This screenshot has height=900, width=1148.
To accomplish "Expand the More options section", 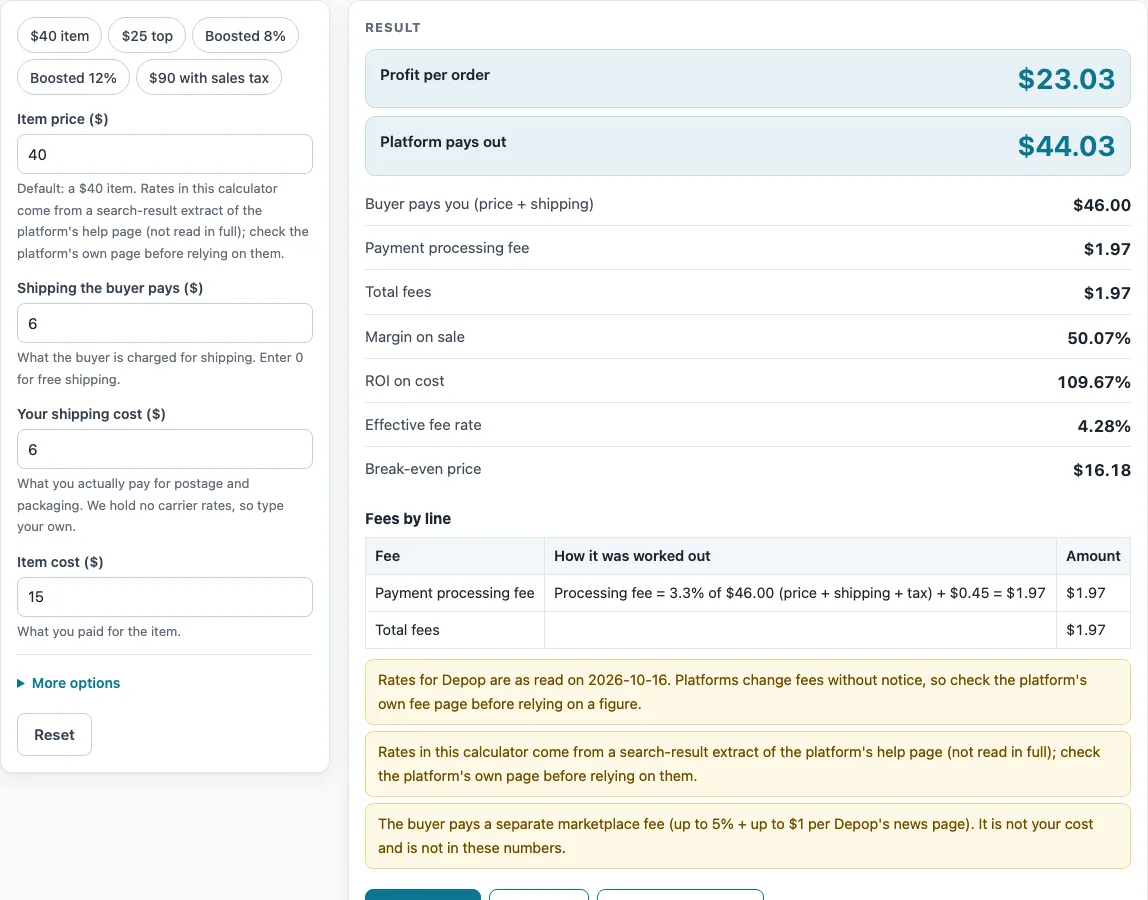I will coord(69,683).
